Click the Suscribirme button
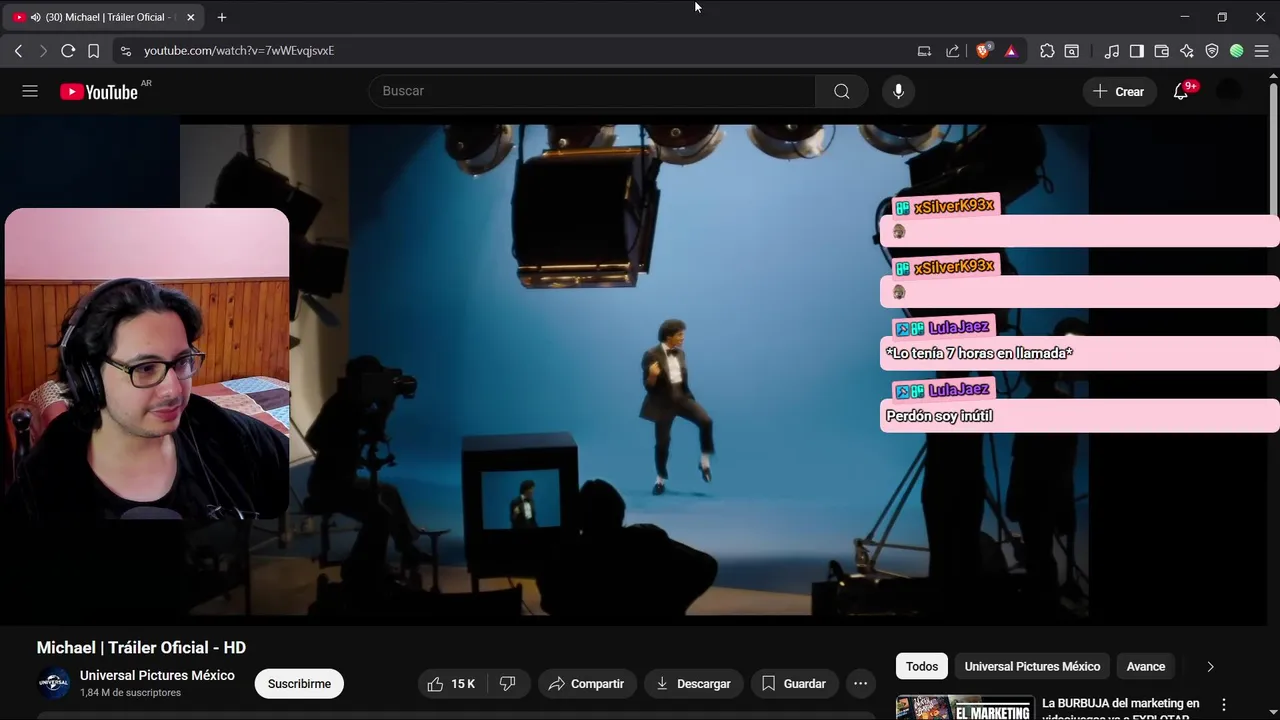This screenshot has height=720, width=1280. tap(299, 684)
